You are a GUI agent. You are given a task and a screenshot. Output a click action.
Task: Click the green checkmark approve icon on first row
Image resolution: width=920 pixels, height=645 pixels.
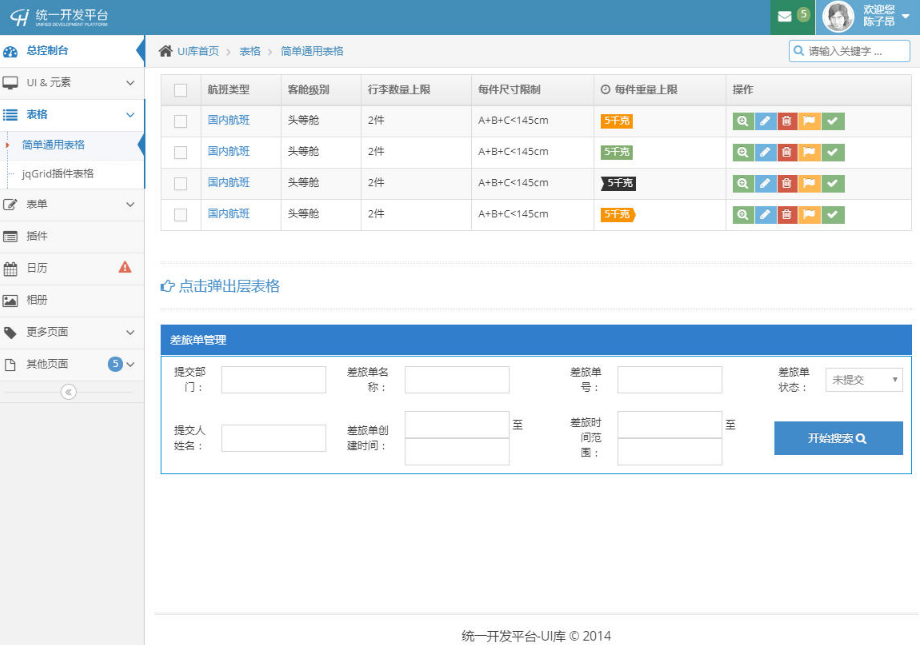coord(835,121)
